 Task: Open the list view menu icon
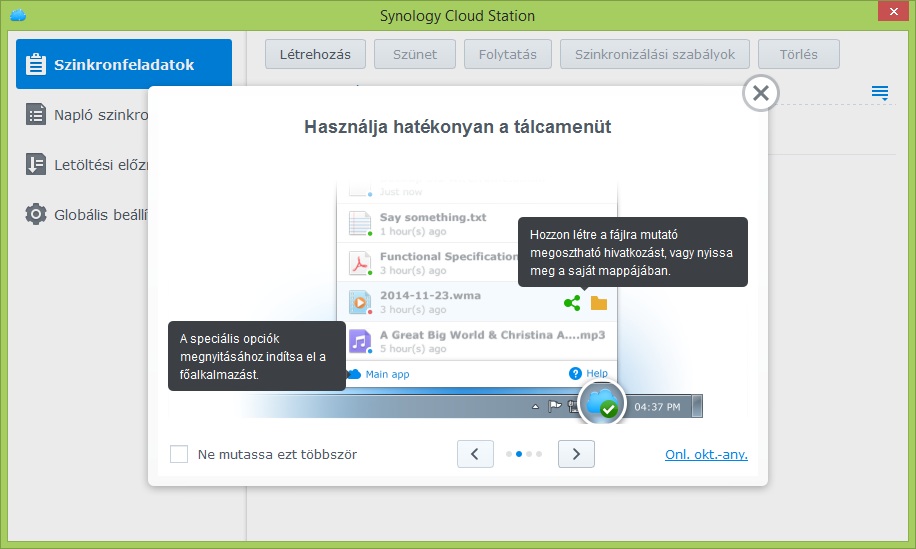click(x=880, y=93)
